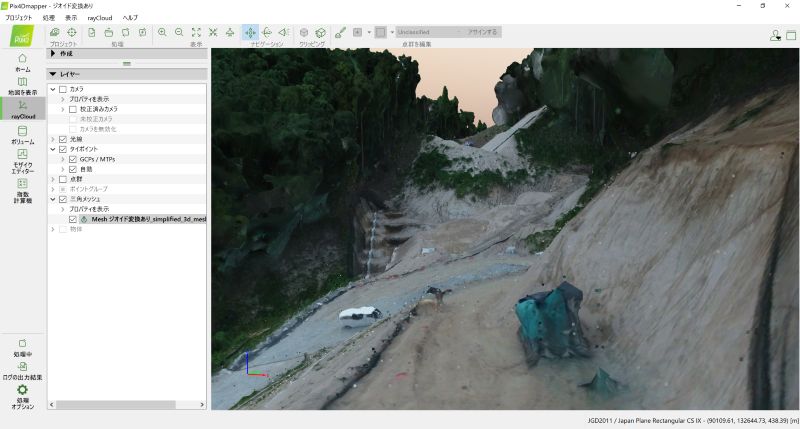Viewport: 800px width, 429px height.
Task: Open the ホーム (Home) view
Action: tap(22, 62)
